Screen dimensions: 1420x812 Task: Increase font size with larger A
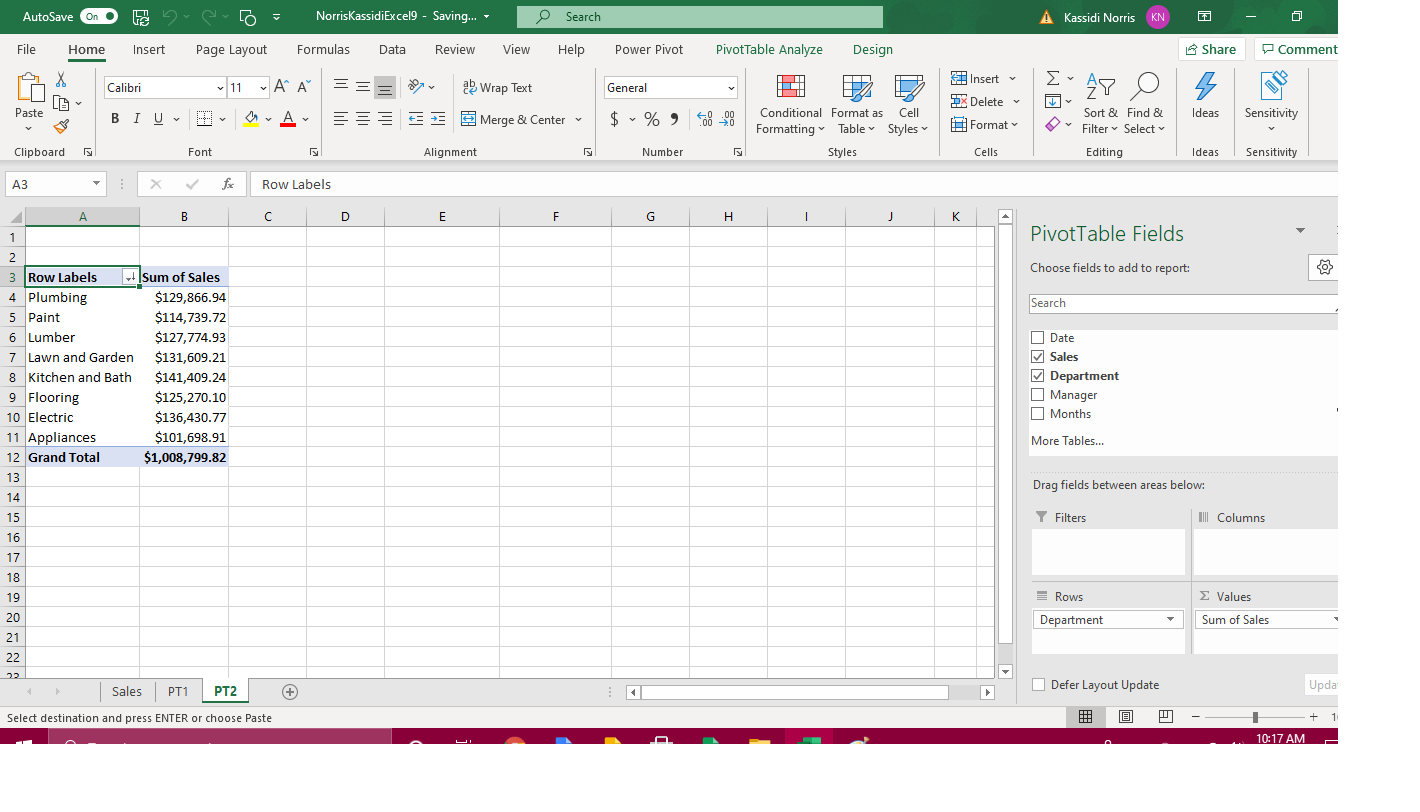click(x=282, y=87)
